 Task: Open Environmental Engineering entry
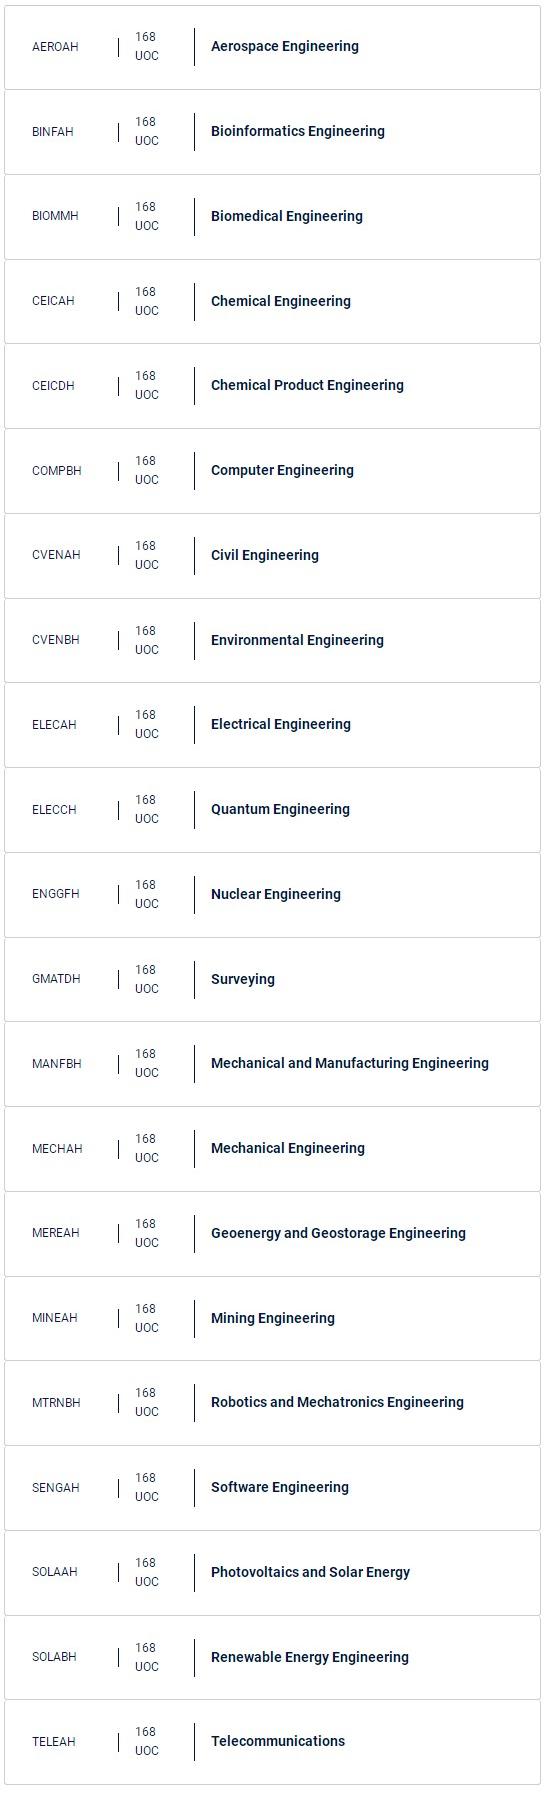tap(272, 641)
